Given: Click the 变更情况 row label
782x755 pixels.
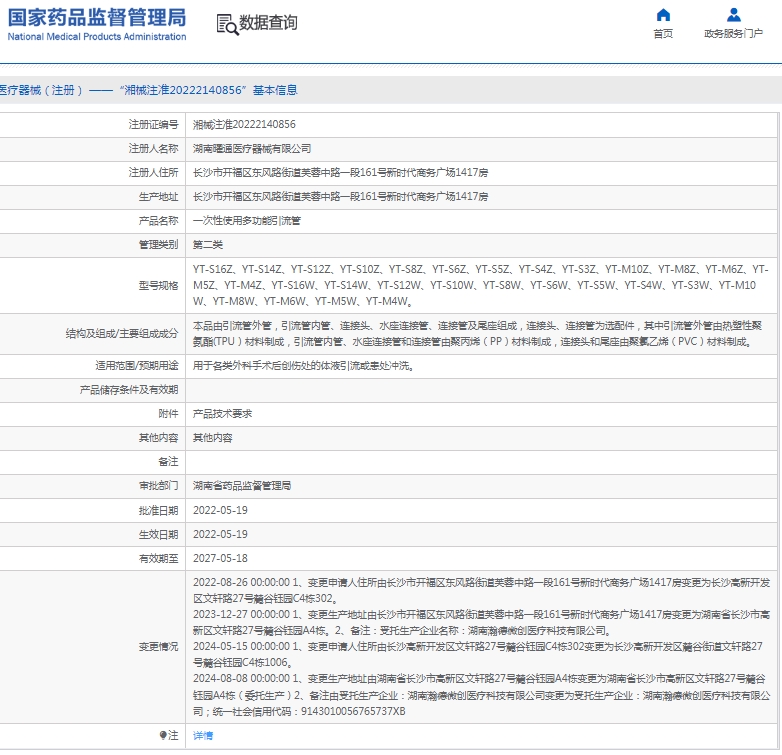Looking at the screenshot, I should point(158,646).
